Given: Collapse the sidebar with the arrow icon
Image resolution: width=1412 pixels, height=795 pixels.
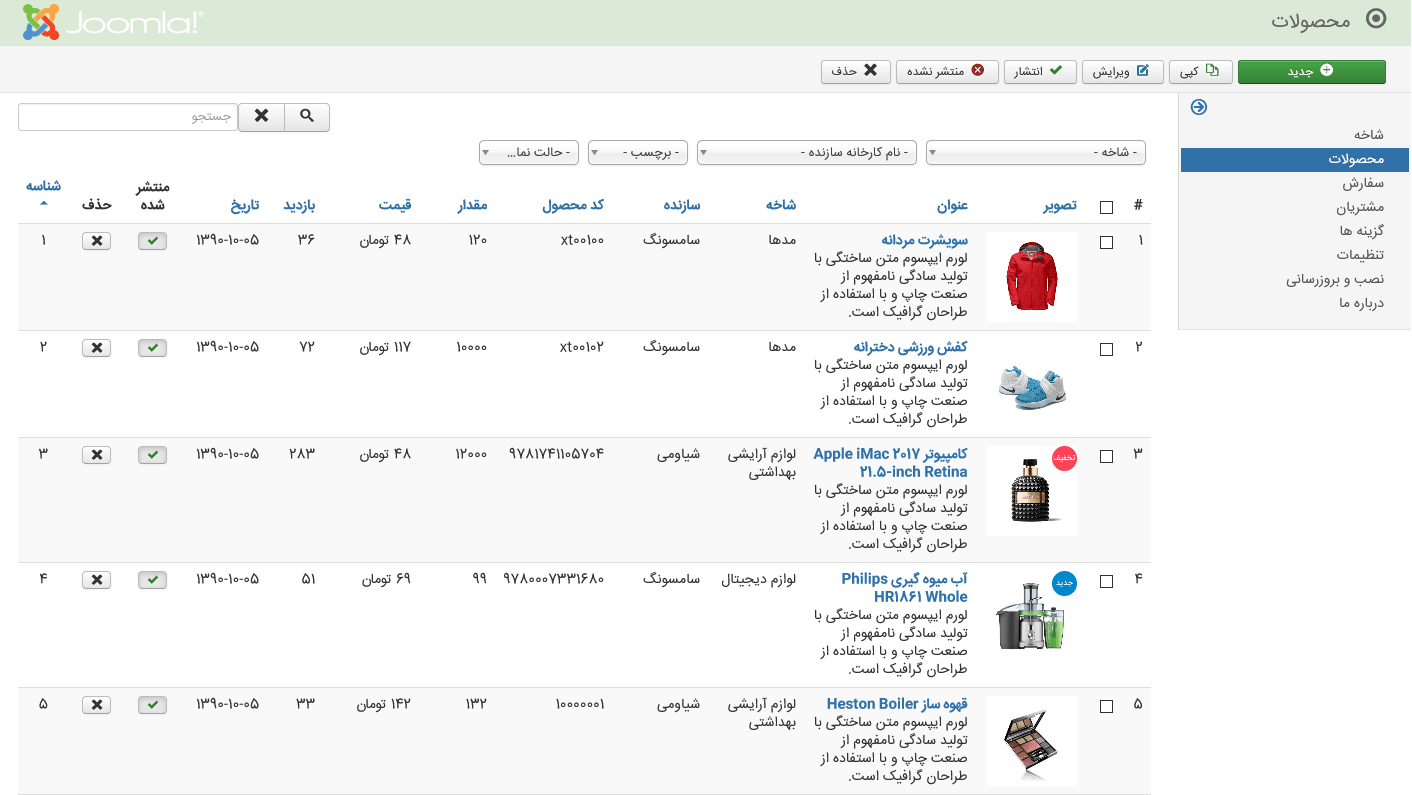Looking at the screenshot, I should pyautogui.click(x=1199, y=107).
